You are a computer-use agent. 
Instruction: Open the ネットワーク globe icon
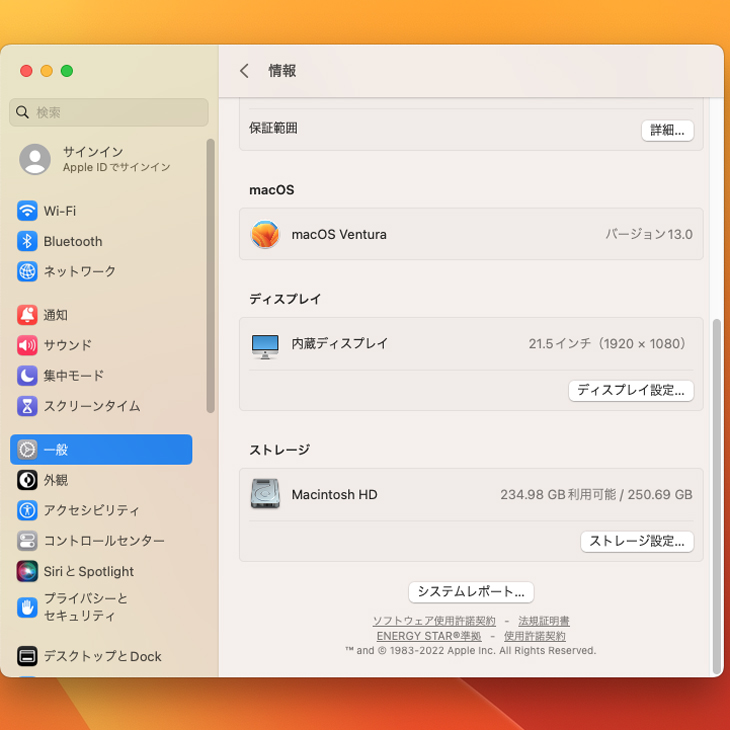[27, 271]
